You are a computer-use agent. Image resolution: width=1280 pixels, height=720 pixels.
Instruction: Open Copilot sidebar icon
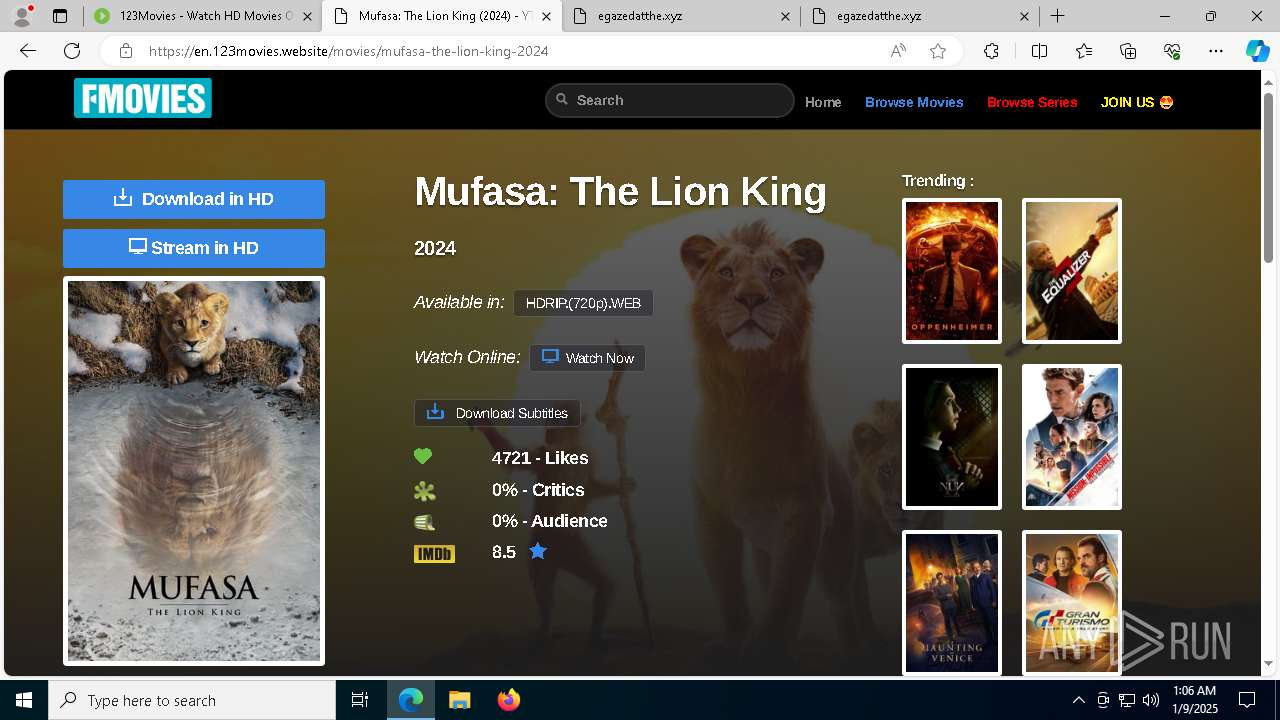click(x=1257, y=51)
